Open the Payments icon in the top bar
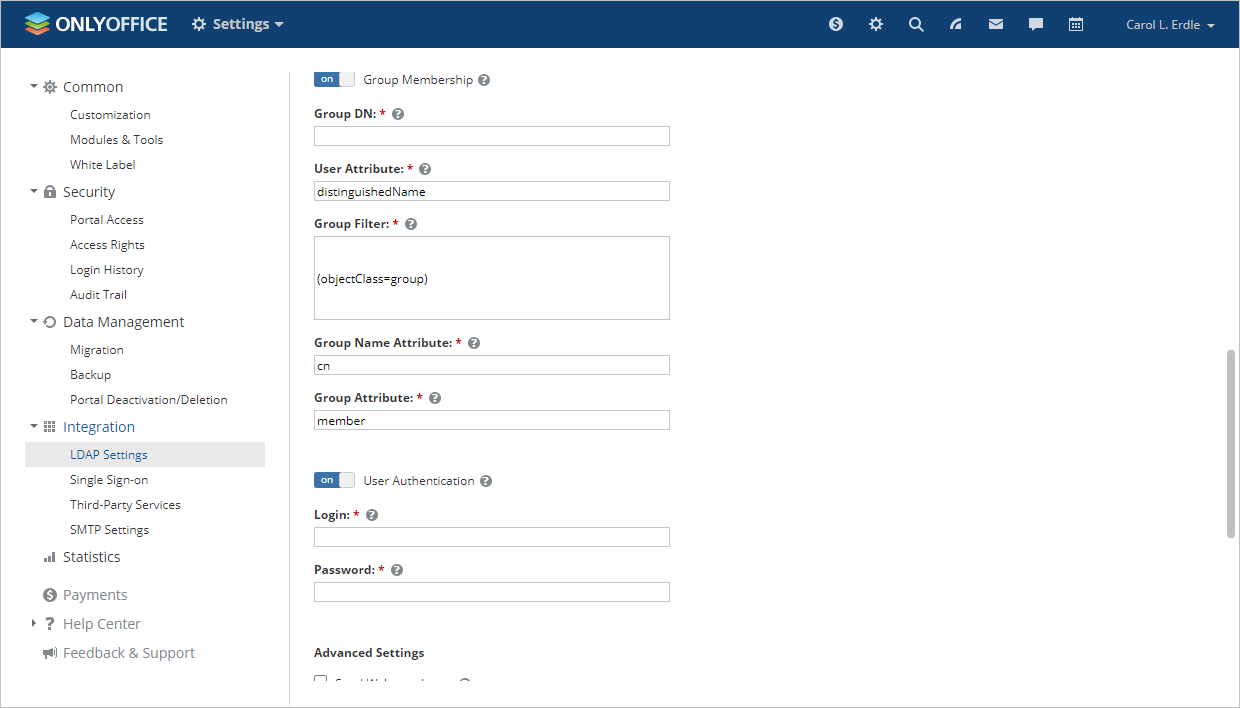Viewport: 1240px width, 708px height. 836,23
